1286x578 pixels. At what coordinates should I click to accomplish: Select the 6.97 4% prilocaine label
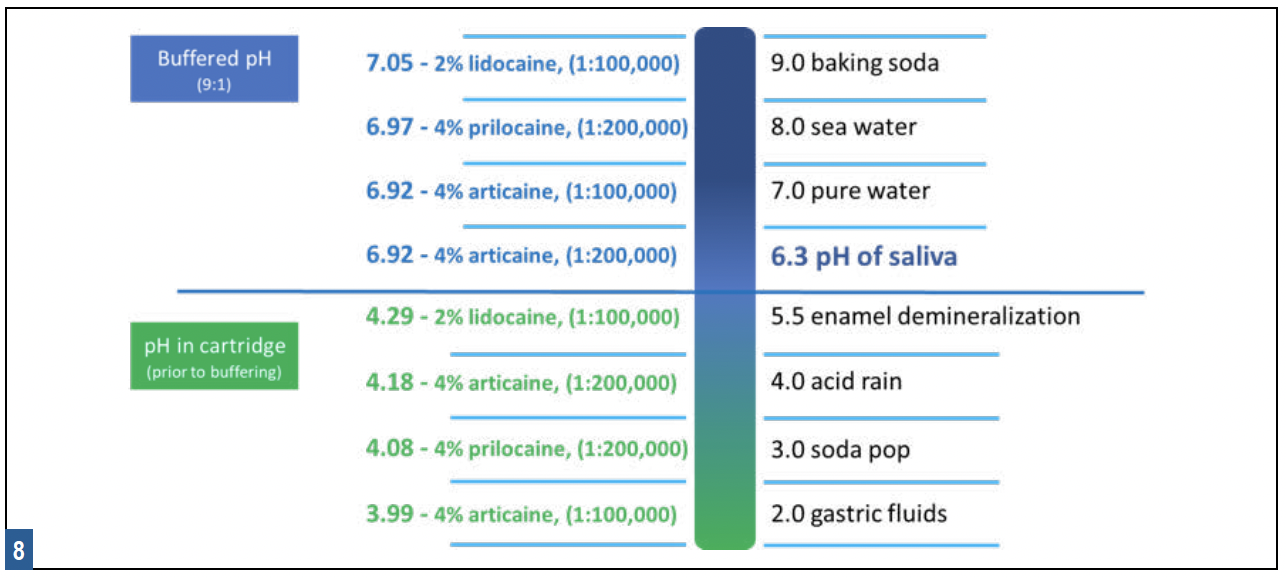point(526,128)
